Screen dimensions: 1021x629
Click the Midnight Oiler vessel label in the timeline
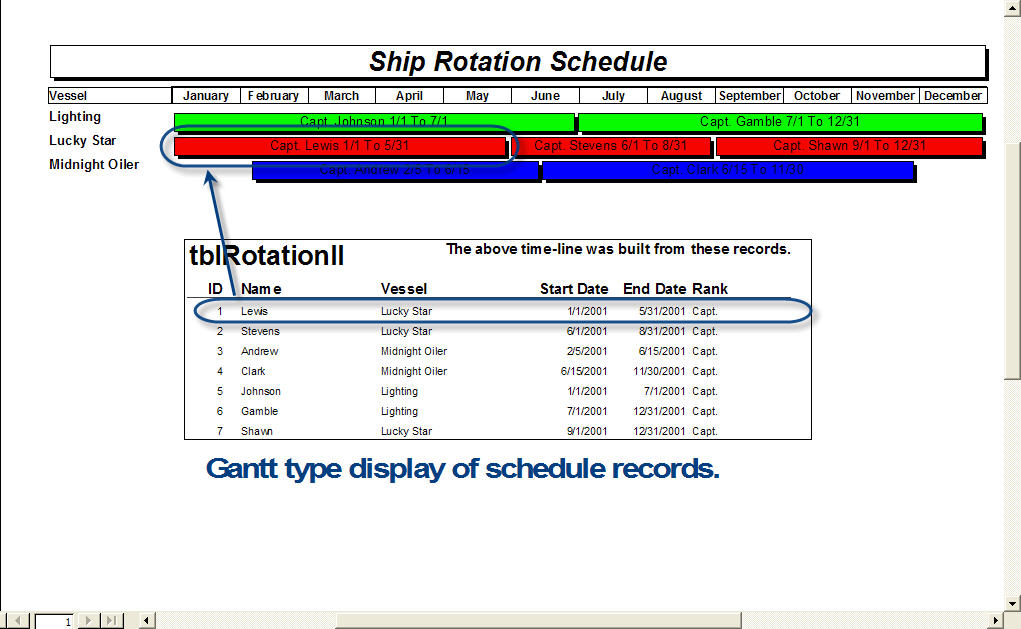(94, 165)
